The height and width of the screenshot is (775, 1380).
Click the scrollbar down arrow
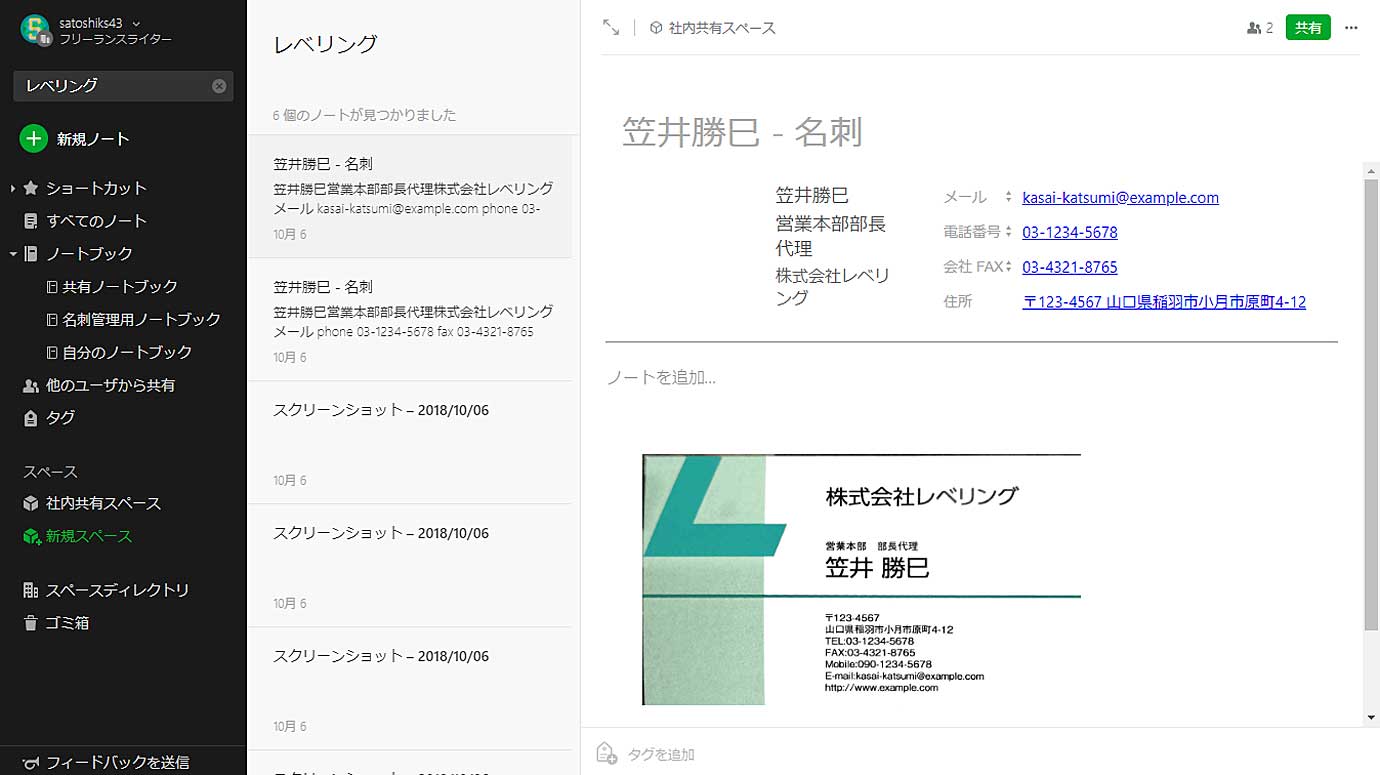[x=1371, y=717]
